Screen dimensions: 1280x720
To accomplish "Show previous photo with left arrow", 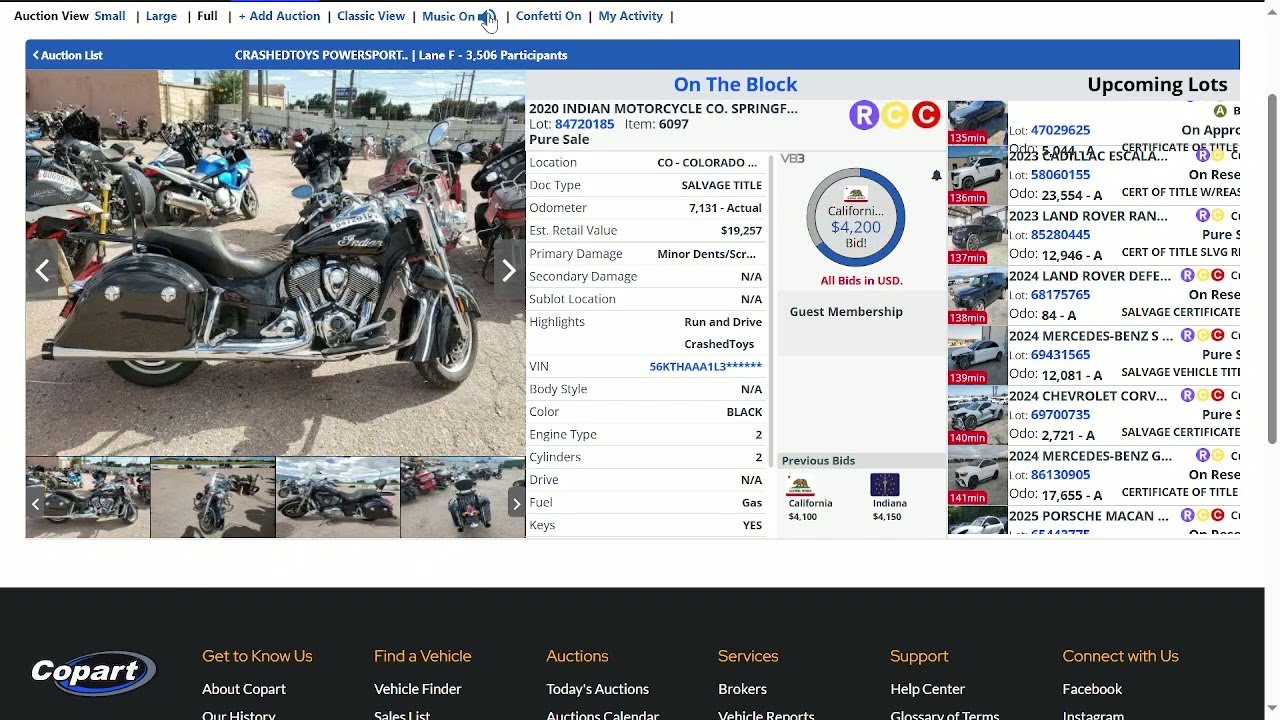I will tap(42, 270).
